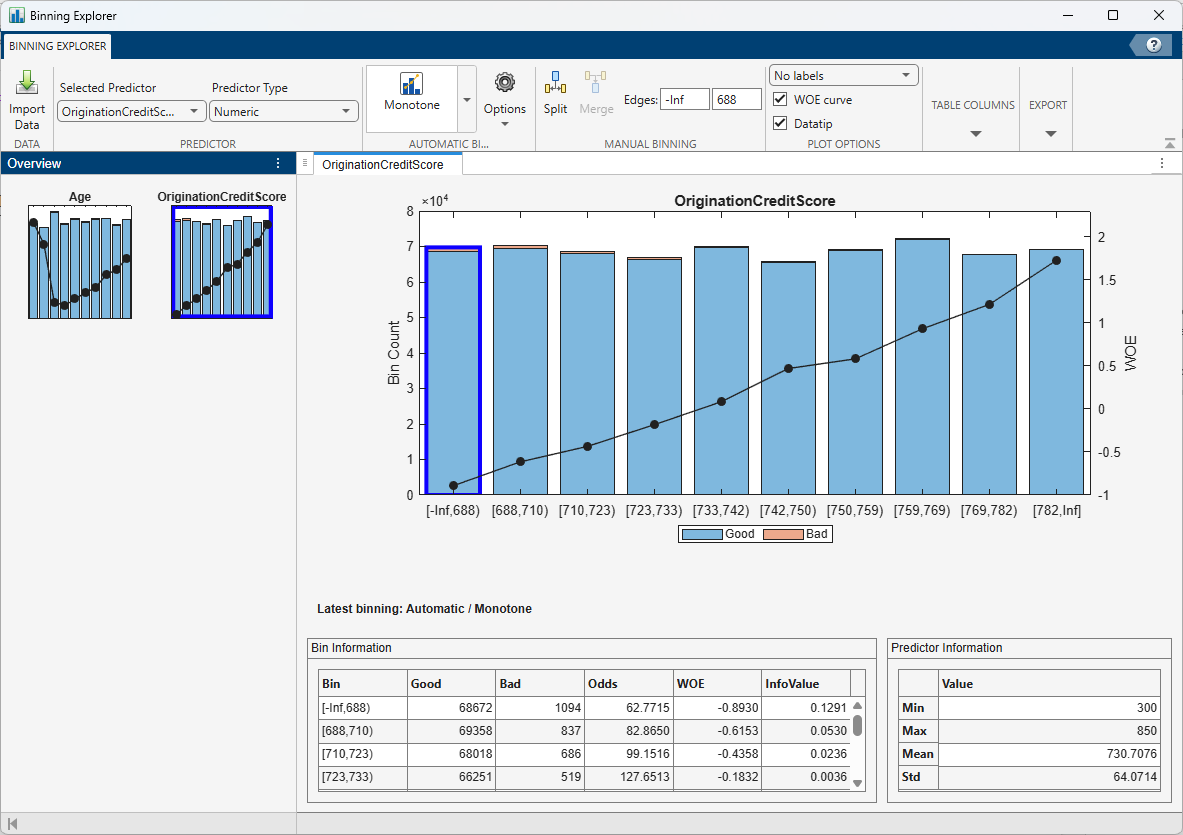Click the Bin Information scroll up arrow
Screen dimensions: 1183x835
point(857,706)
